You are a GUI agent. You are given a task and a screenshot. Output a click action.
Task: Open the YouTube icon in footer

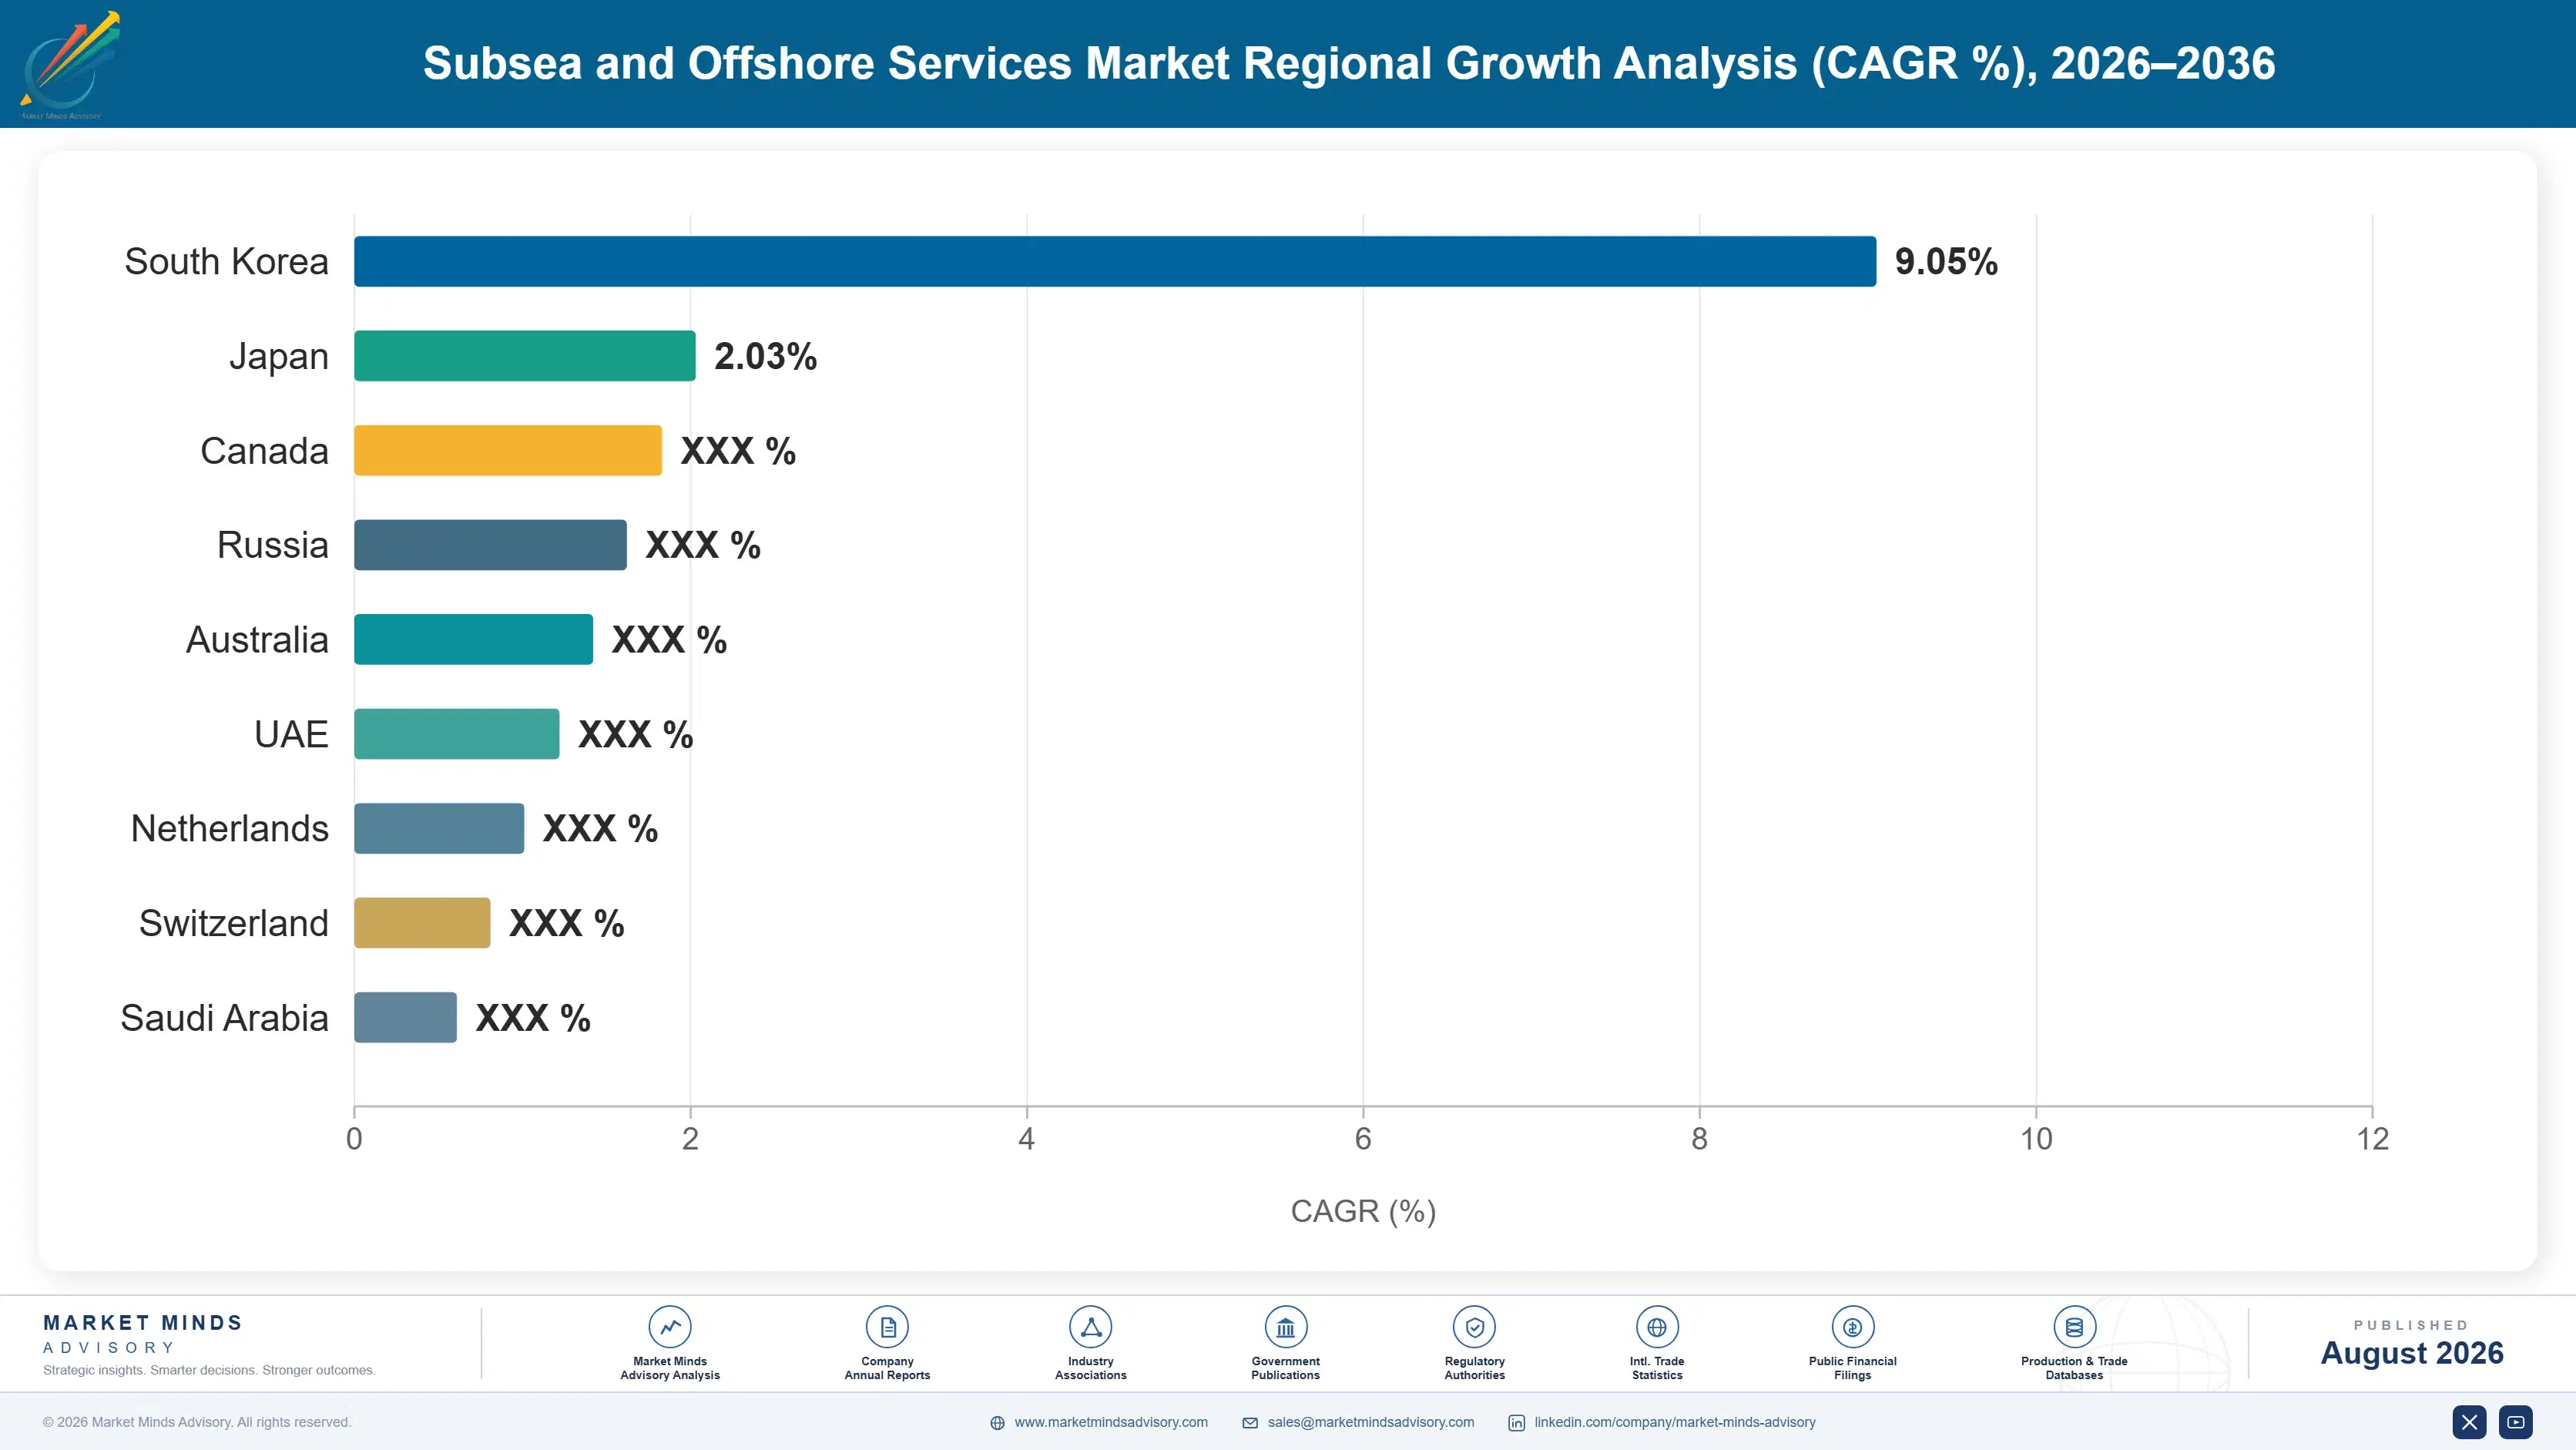(x=2516, y=1422)
